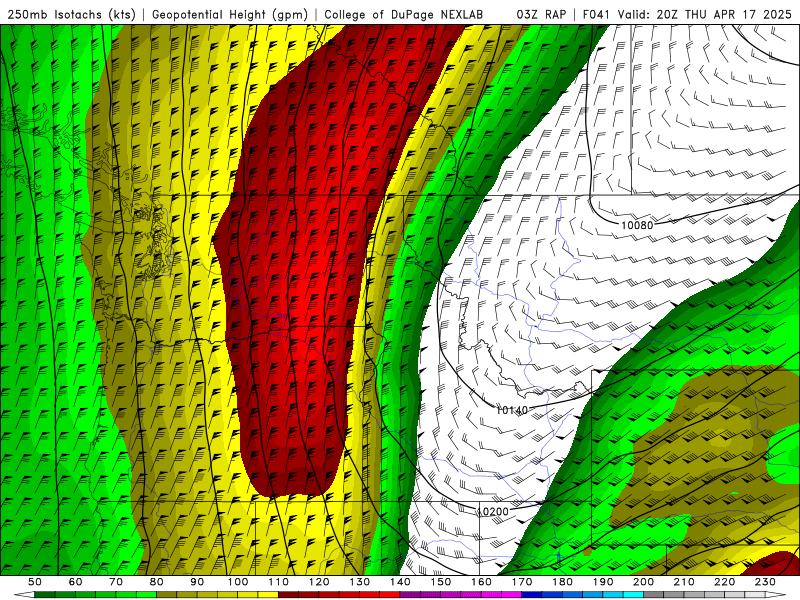Click the 130 value on the color scale
This screenshot has height=600, width=800.
[x=360, y=582]
